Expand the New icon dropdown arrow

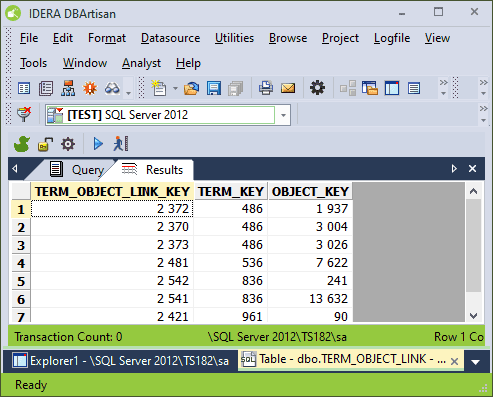coord(175,88)
